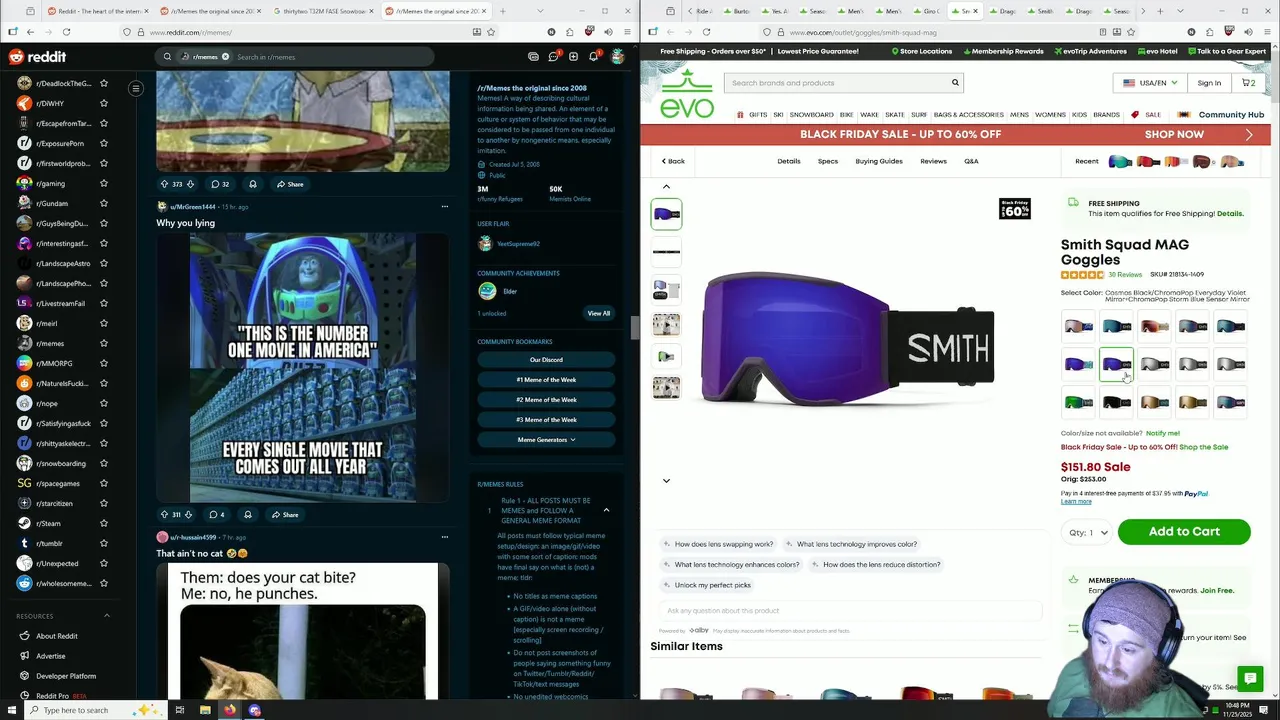Viewport: 1280px width, 720px height.
Task: Select the green lens goggle color swatch
Action: point(1079,402)
